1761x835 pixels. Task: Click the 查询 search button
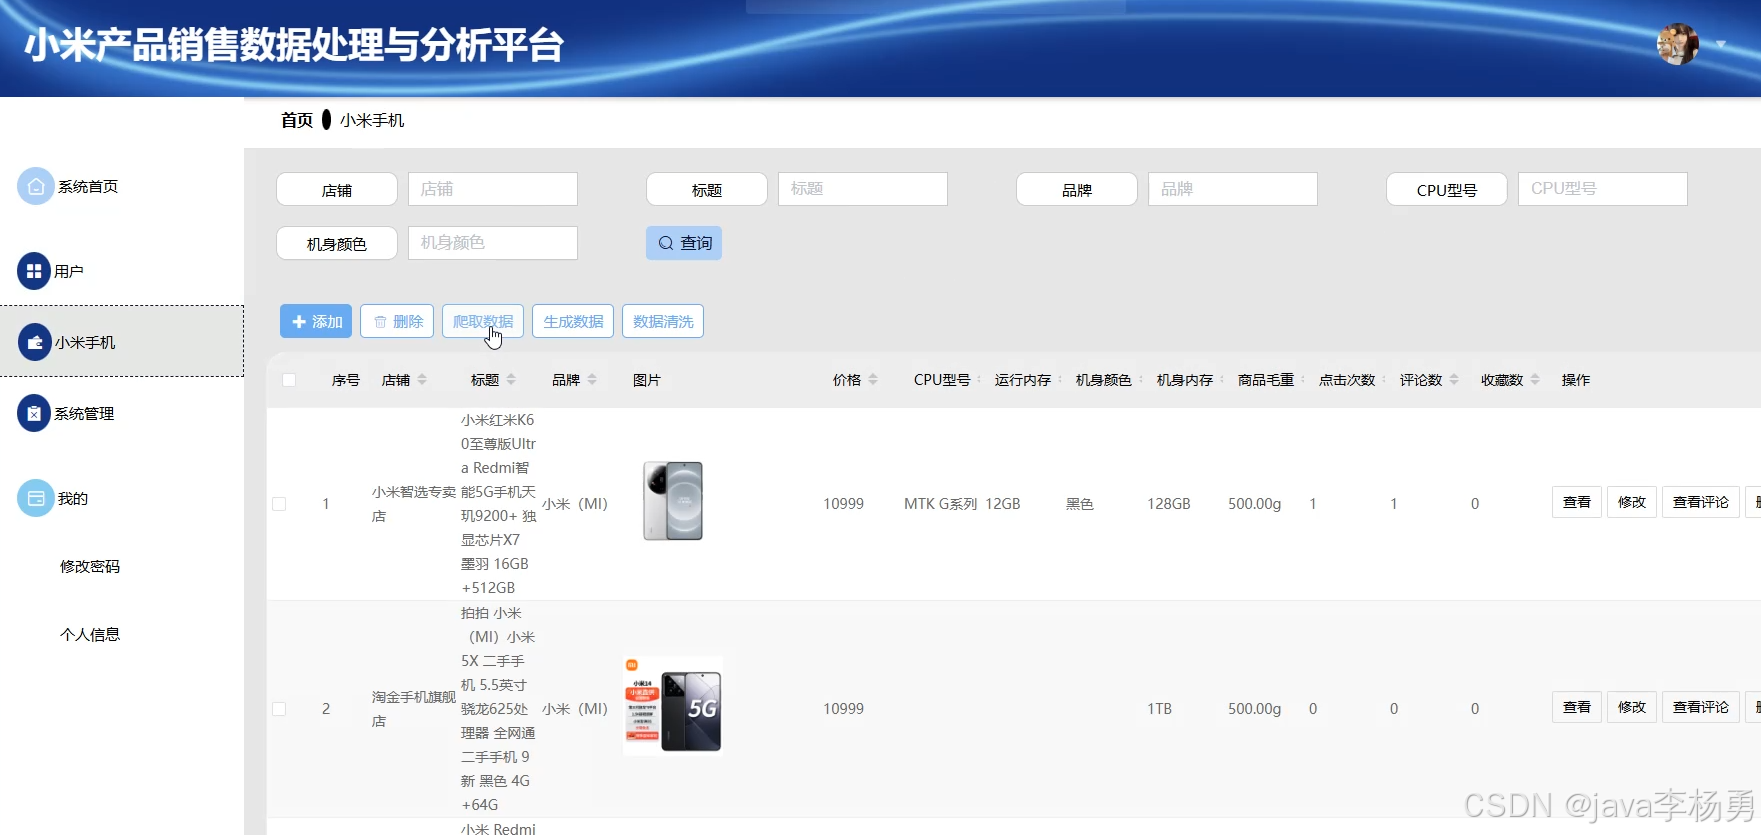pos(684,243)
